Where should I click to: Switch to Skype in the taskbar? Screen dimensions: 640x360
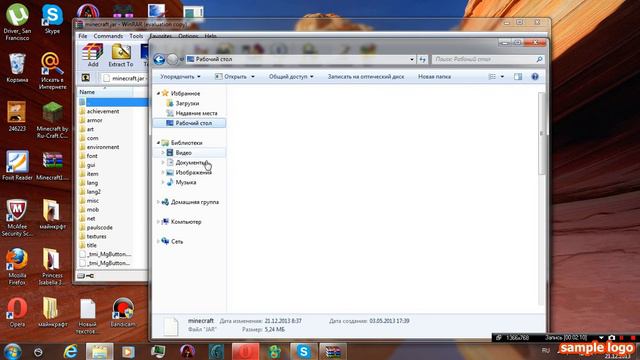pyautogui.click(x=303, y=351)
